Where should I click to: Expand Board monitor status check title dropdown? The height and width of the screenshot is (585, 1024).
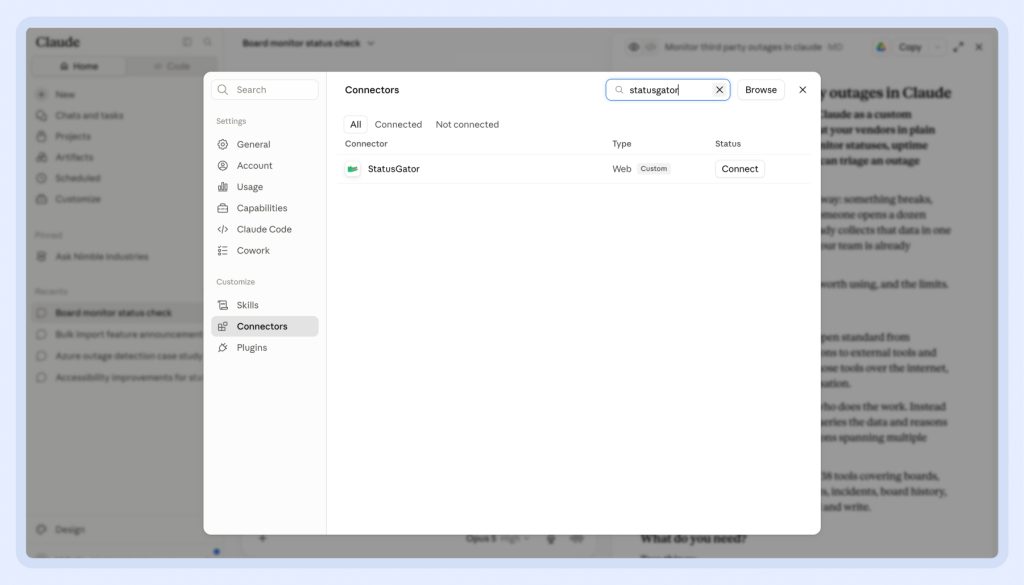pyautogui.click(x=370, y=43)
